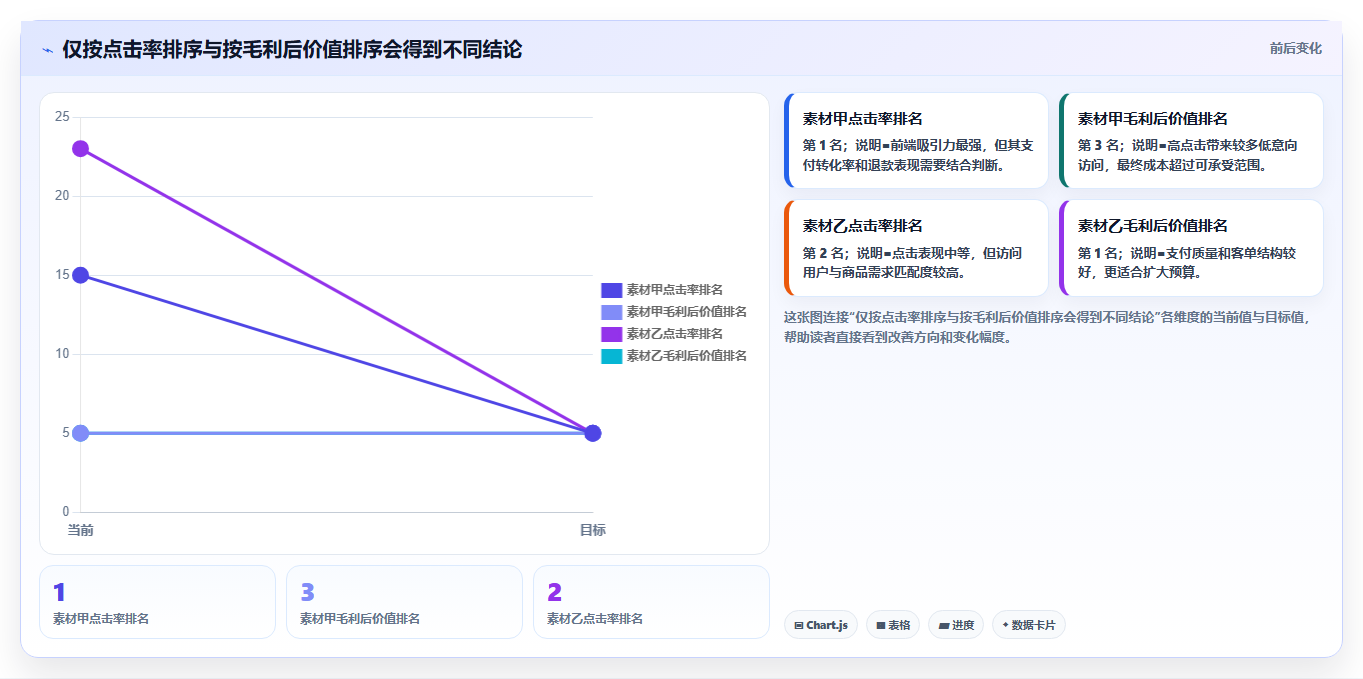This screenshot has width=1363, height=679.
Task: Toggle 素材甲点击率排名 legend color box
Action: click(x=611, y=290)
